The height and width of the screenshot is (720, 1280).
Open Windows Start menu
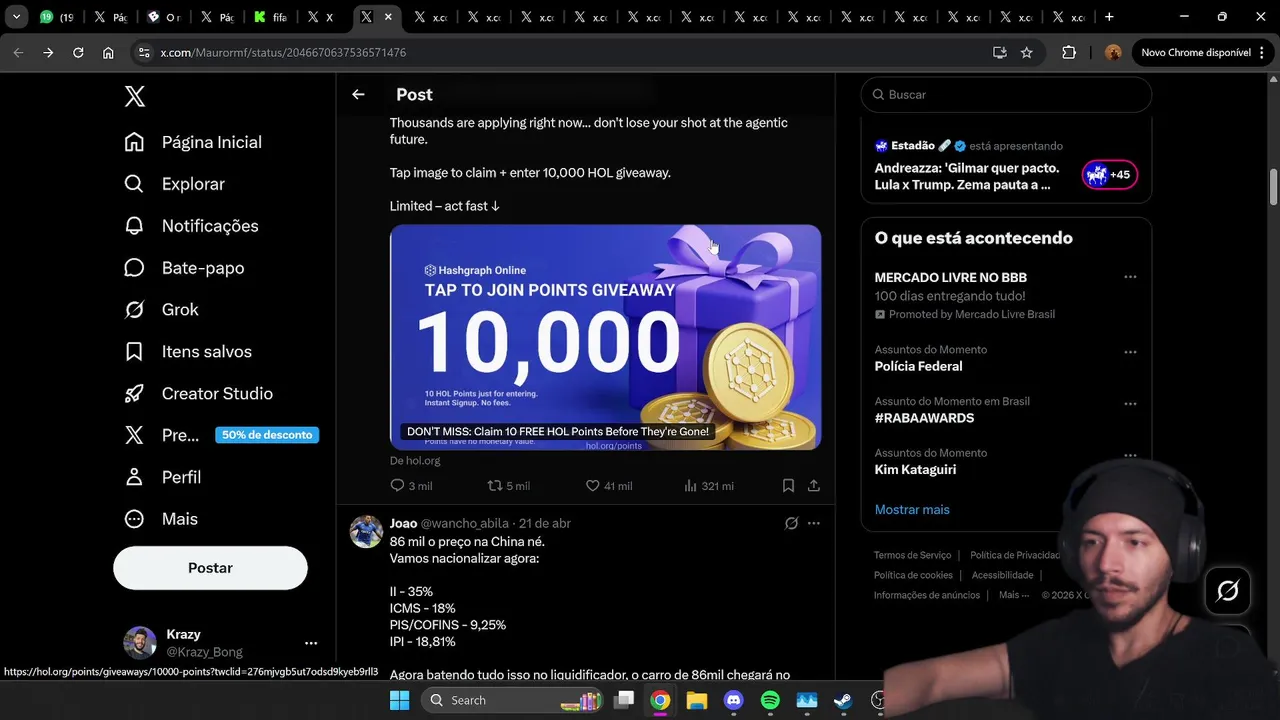tap(399, 700)
